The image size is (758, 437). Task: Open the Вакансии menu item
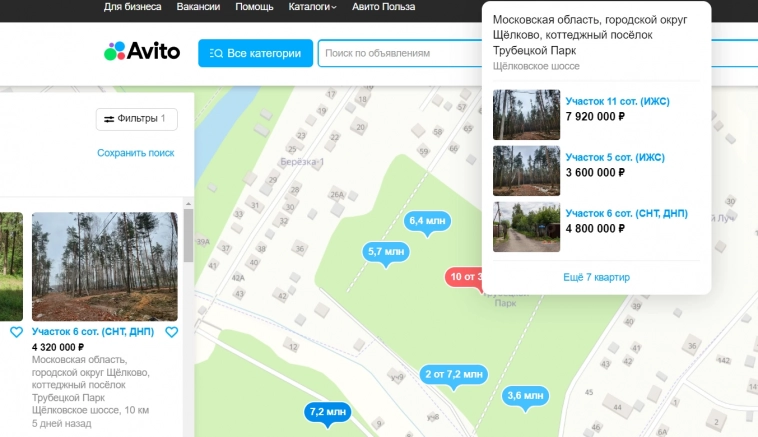click(198, 7)
